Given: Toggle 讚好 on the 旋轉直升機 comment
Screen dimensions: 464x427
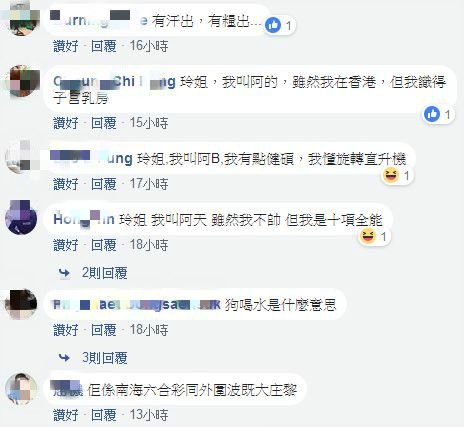Looking at the screenshot, I should [x=66, y=184].
